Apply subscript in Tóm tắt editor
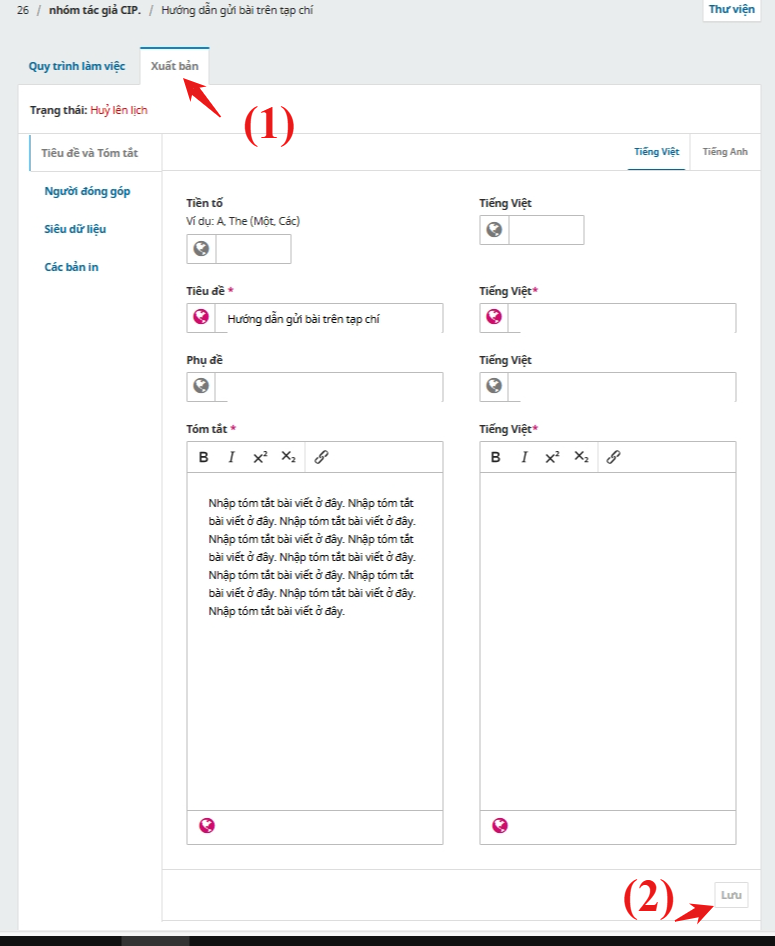Screen dimensions: 775x946 click(288, 457)
